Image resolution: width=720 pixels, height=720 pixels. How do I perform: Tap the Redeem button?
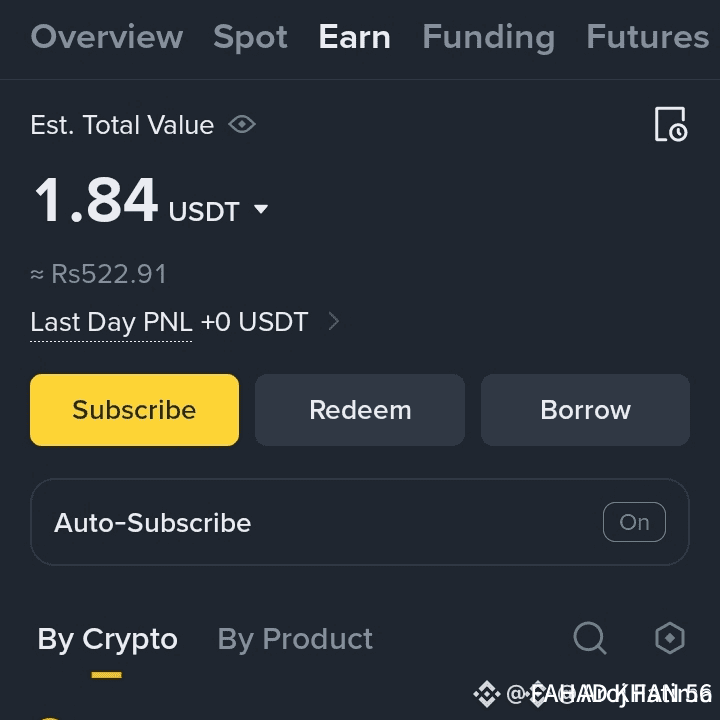point(360,410)
